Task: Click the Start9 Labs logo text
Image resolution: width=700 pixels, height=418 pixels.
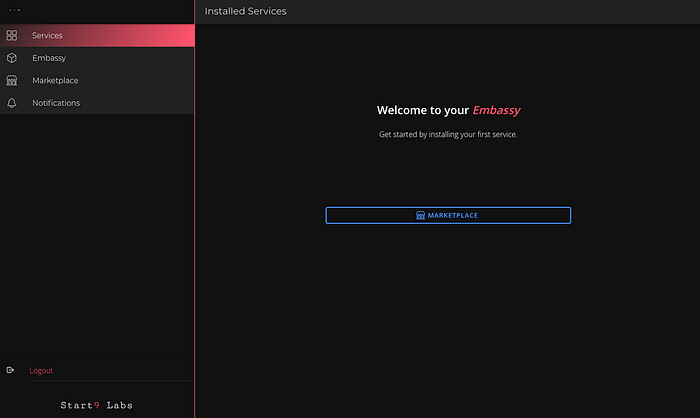Action: pyautogui.click(x=96, y=405)
